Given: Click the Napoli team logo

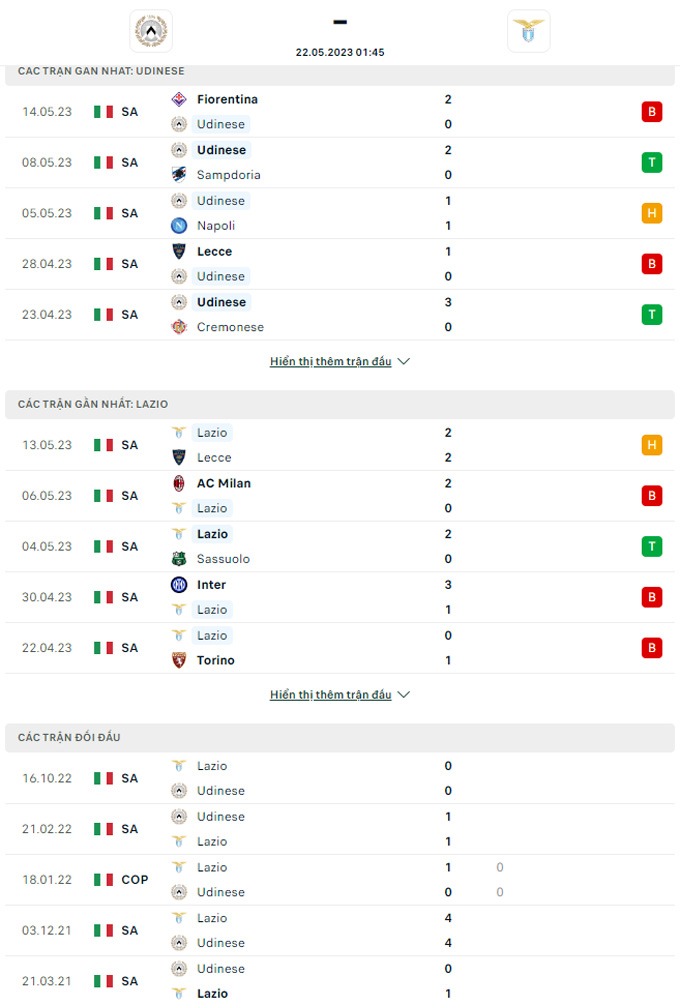Looking at the screenshot, I should click(x=179, y=226).
